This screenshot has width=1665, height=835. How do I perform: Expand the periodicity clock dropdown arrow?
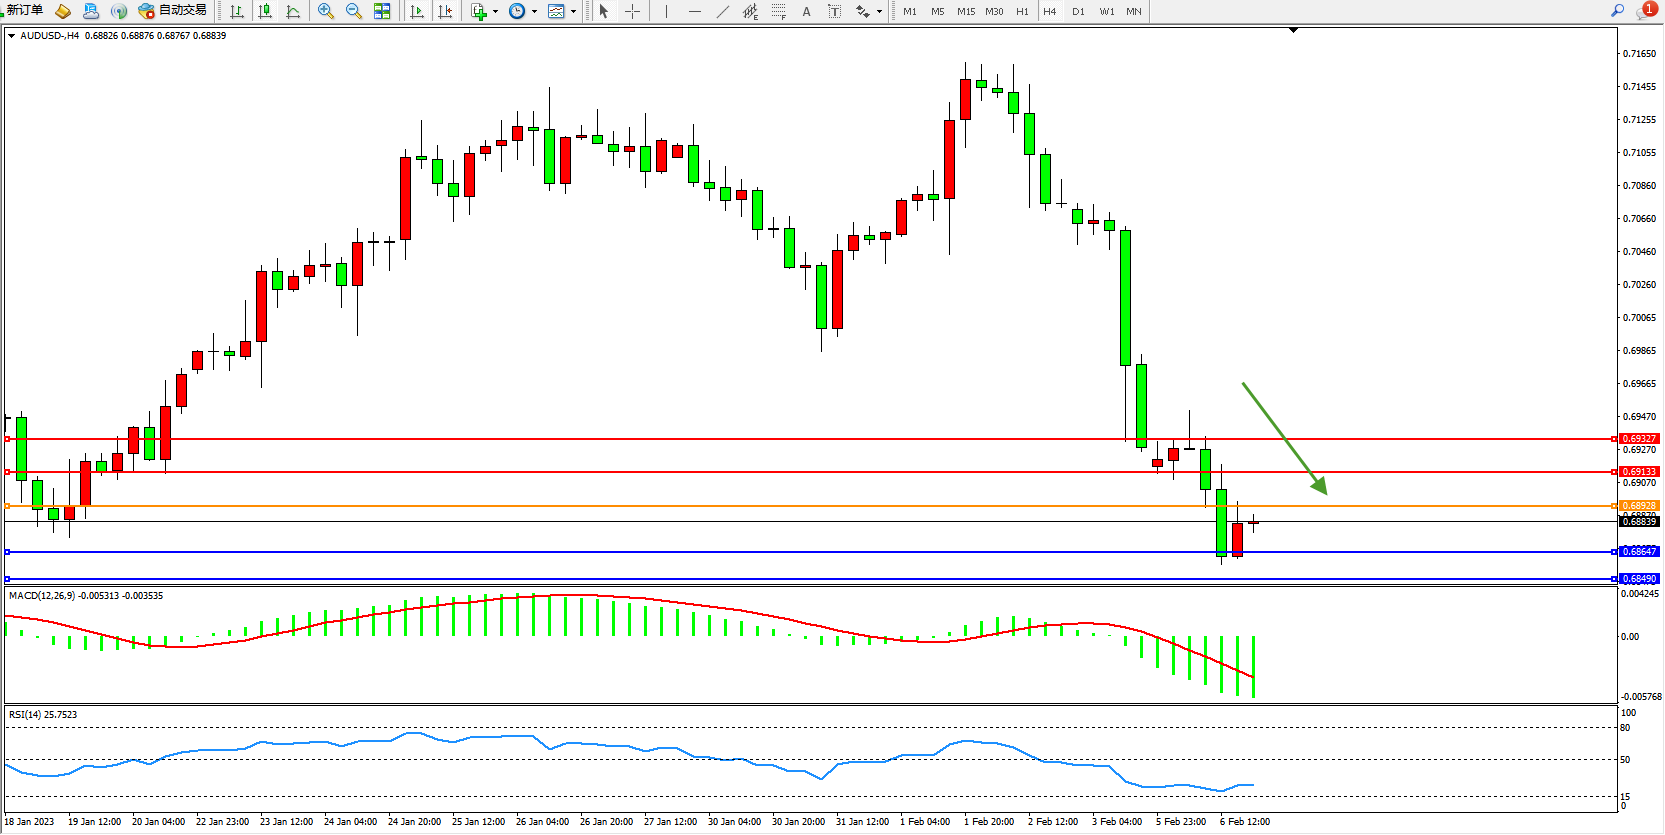click(534, 12)
